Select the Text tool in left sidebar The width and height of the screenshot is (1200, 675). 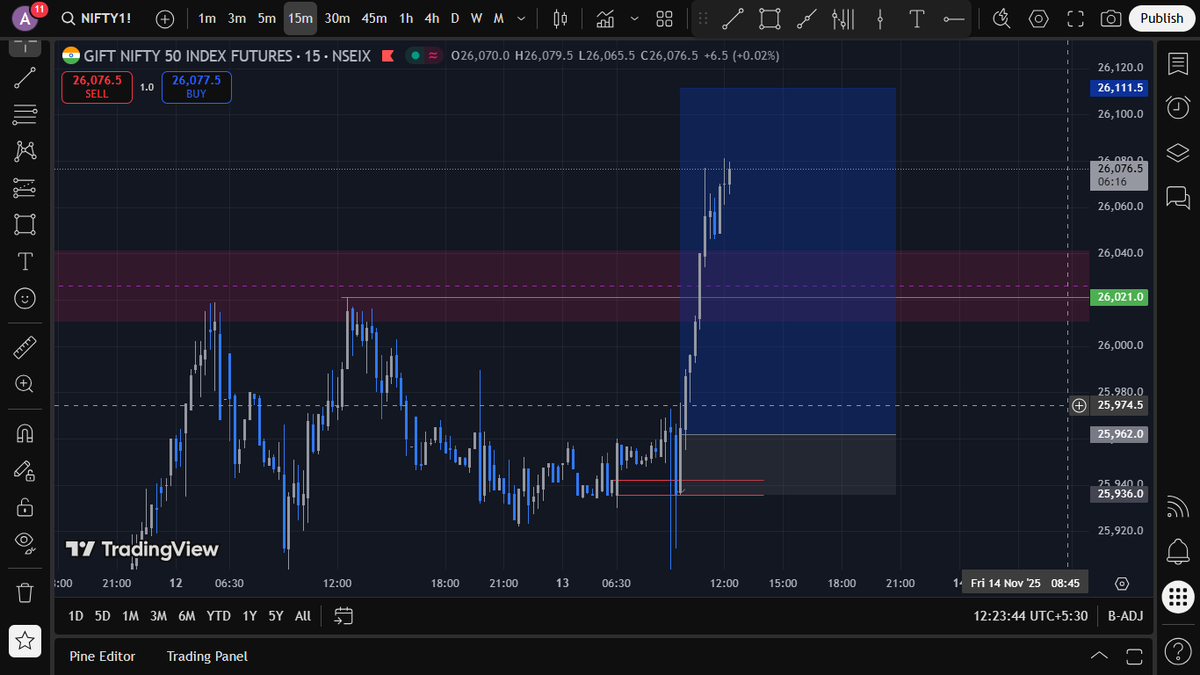25,261
